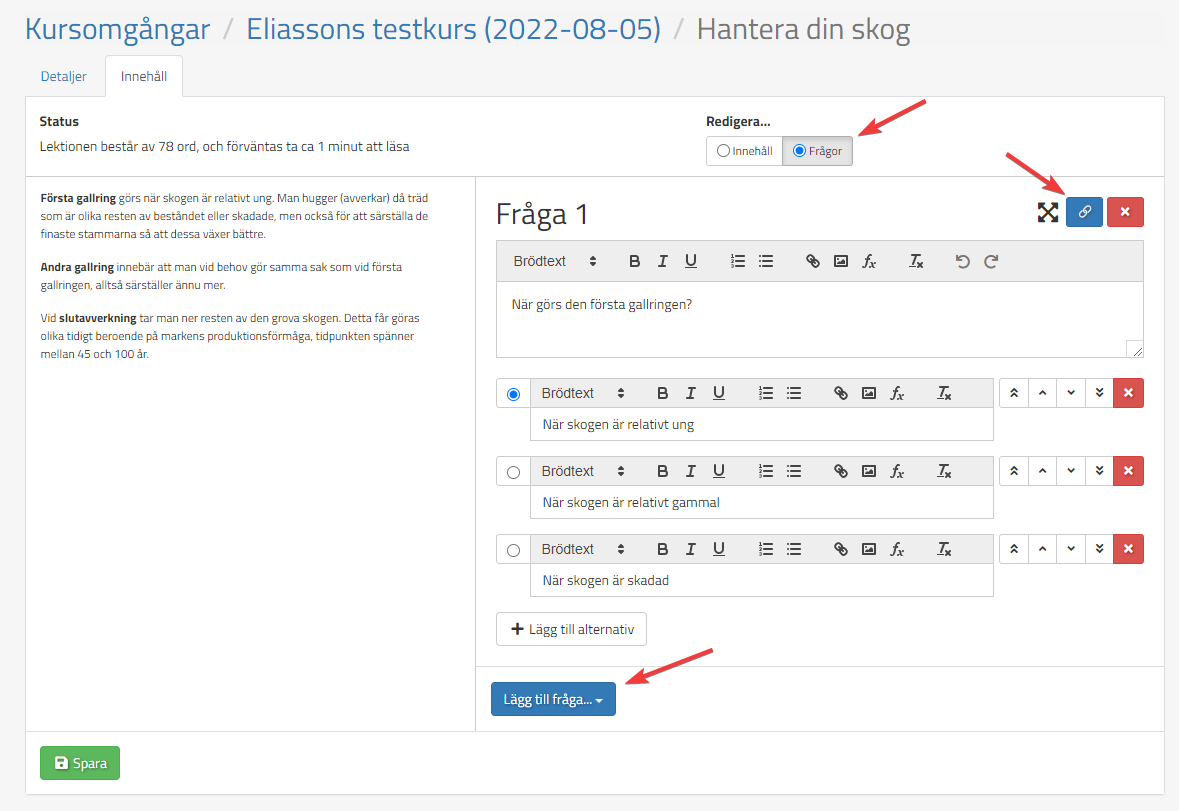Screen dimensions: 1179x811
Task: Delete Fråga 1 with red X button
Action: tap(1125, 212)
